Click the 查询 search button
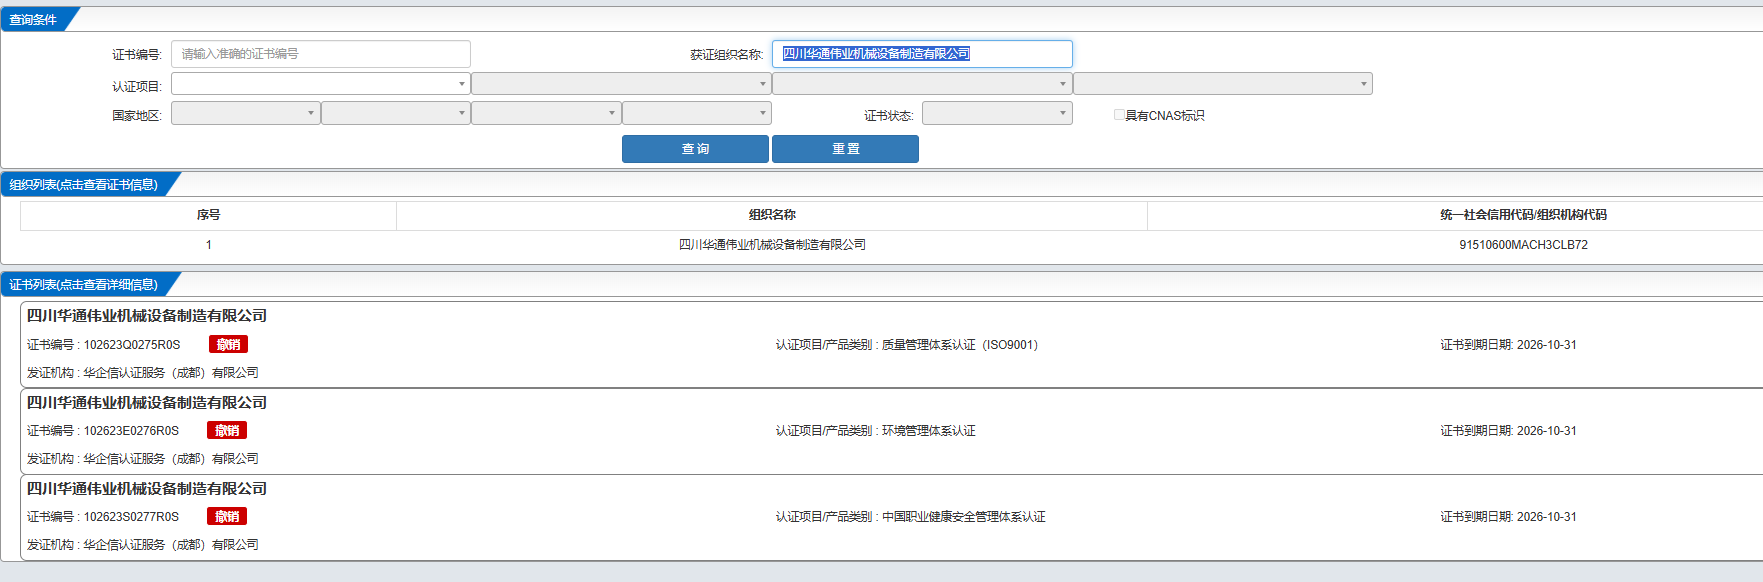This screenshot has width=1763, height=582. 695,149
